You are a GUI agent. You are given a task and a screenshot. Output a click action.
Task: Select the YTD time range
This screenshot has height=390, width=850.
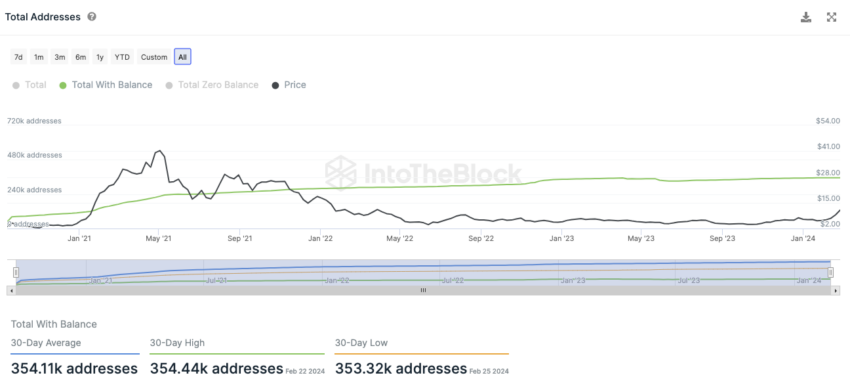[x=122, y=56]
